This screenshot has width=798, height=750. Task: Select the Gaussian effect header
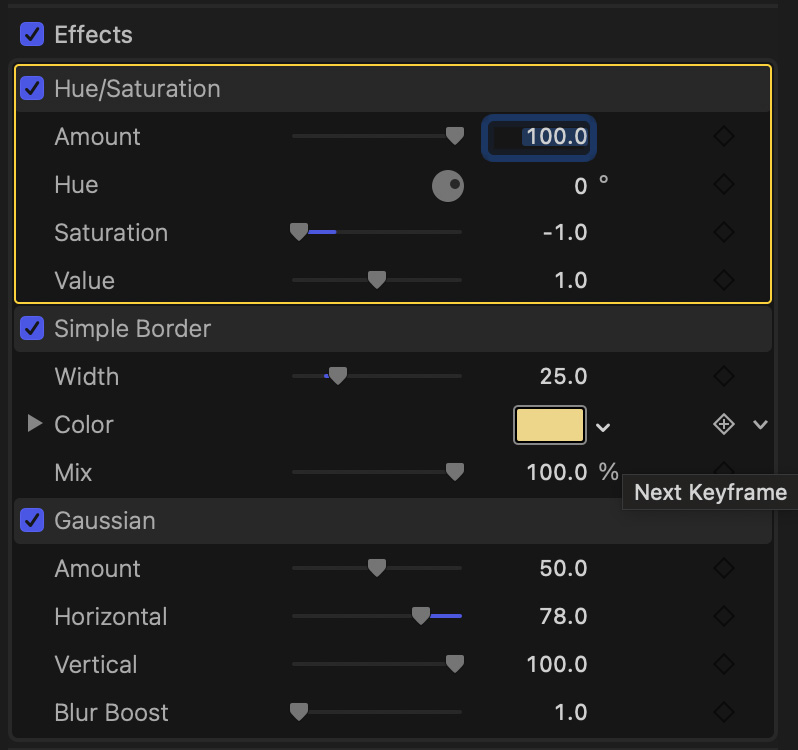click(x=105, y=521)
